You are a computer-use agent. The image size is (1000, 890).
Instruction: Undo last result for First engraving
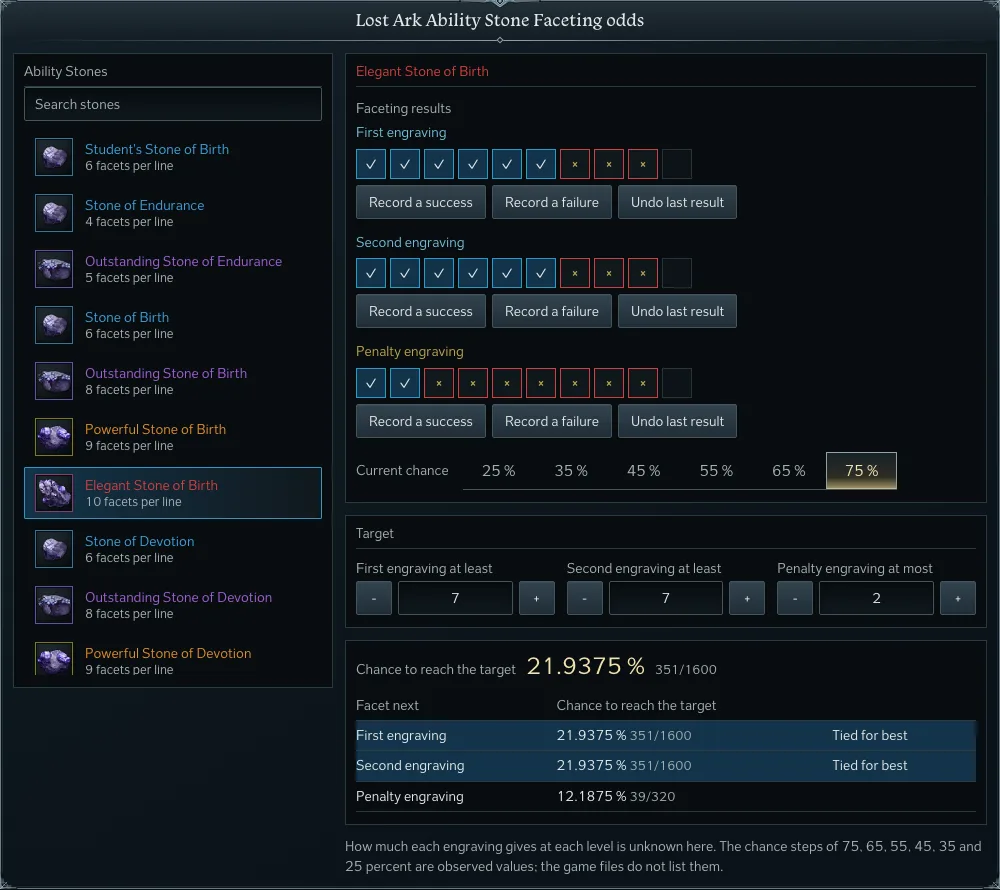point(677,202)
